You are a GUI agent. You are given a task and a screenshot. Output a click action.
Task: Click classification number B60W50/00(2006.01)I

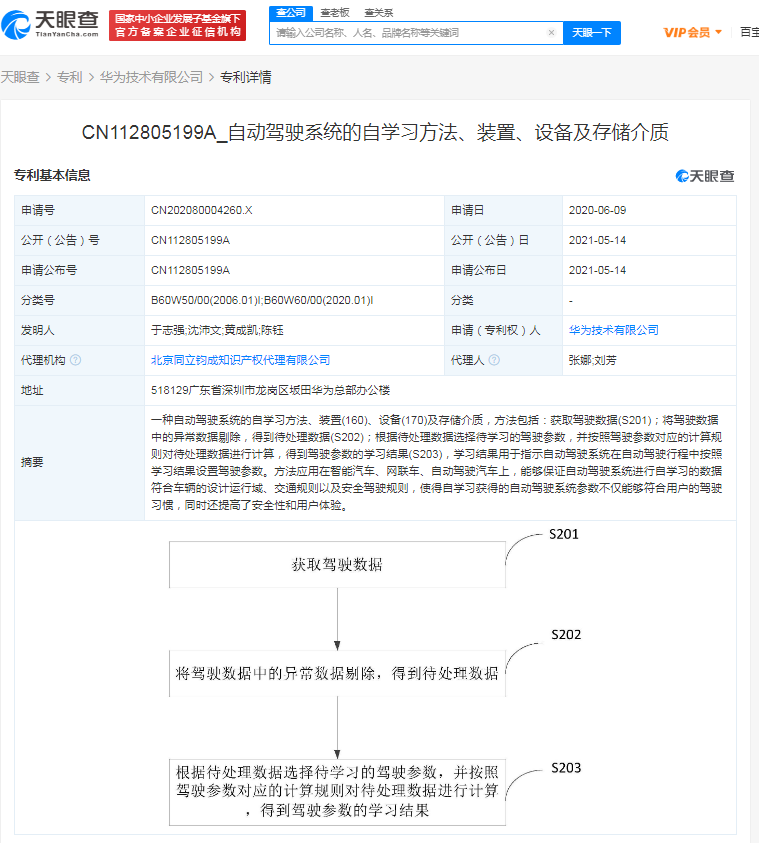tap(206, 301)
